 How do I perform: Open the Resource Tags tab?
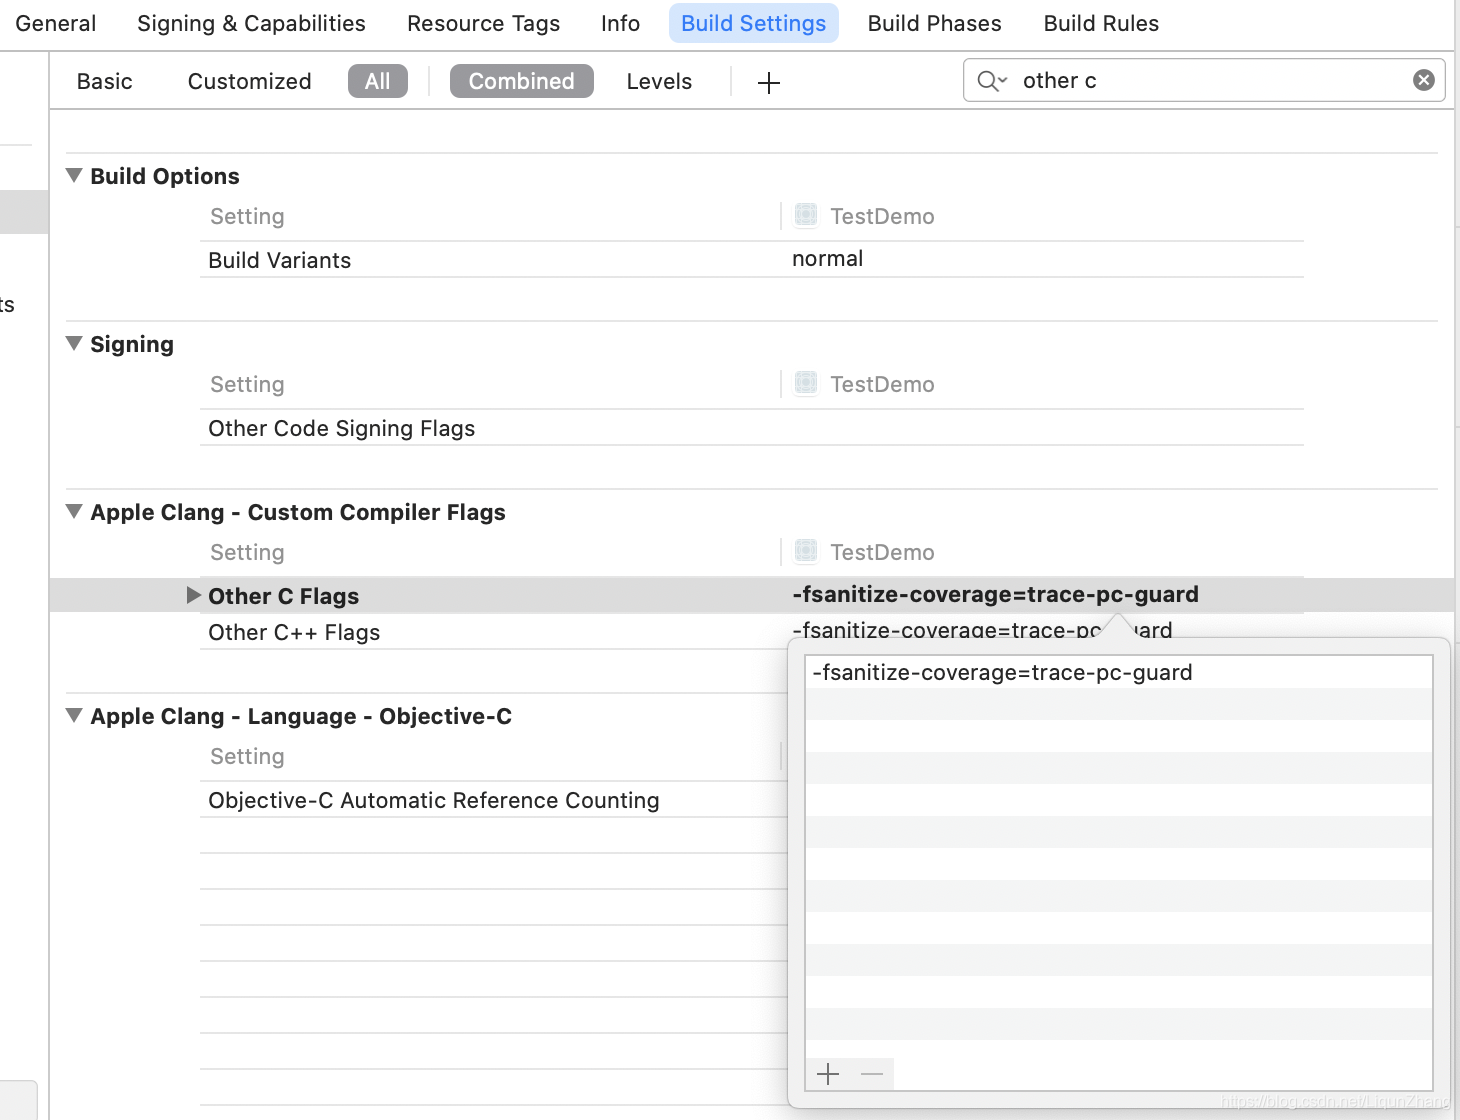[x=483, y=23]
